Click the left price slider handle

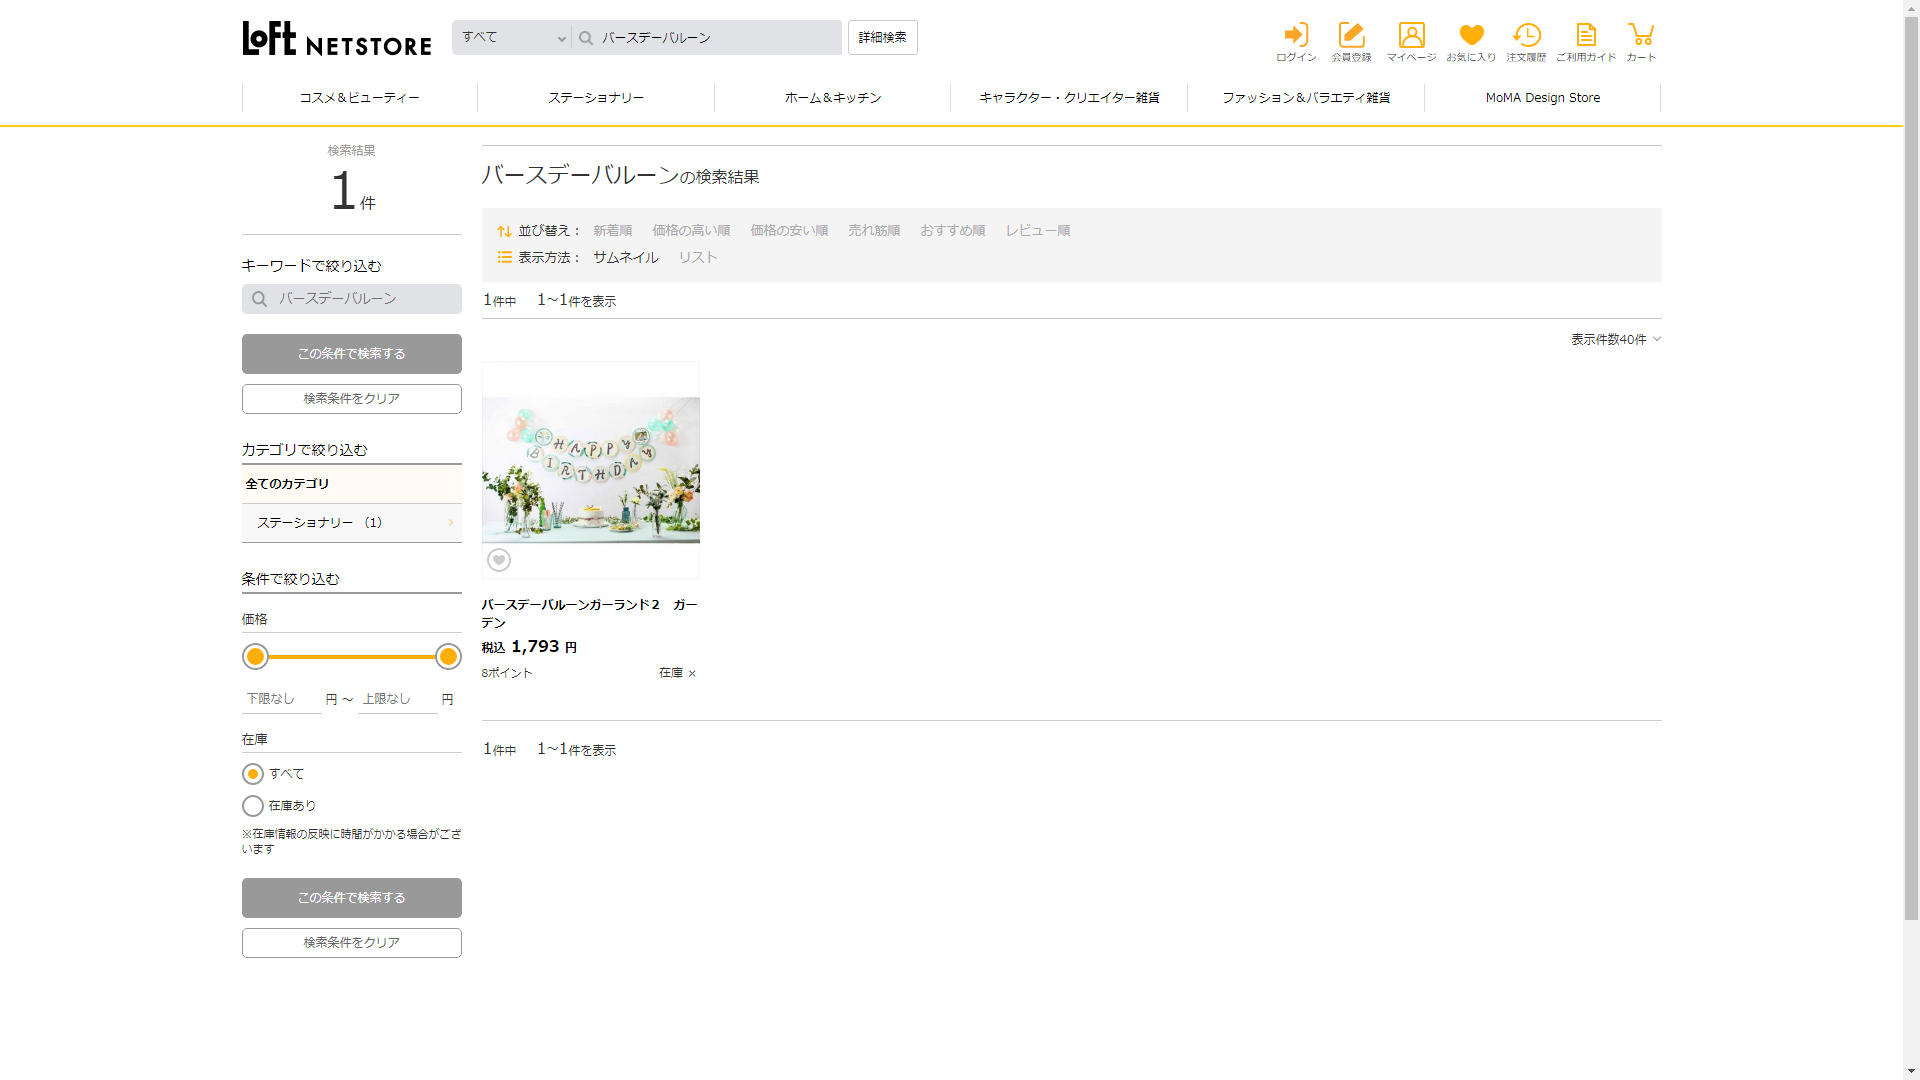point(256,657)
